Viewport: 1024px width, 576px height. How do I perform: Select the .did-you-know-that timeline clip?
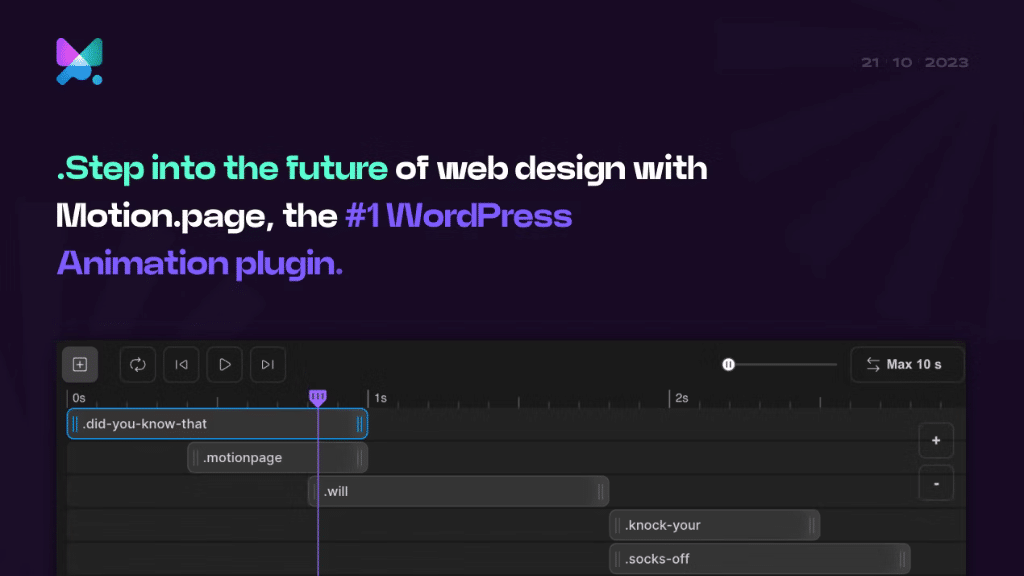pos(217,424)
